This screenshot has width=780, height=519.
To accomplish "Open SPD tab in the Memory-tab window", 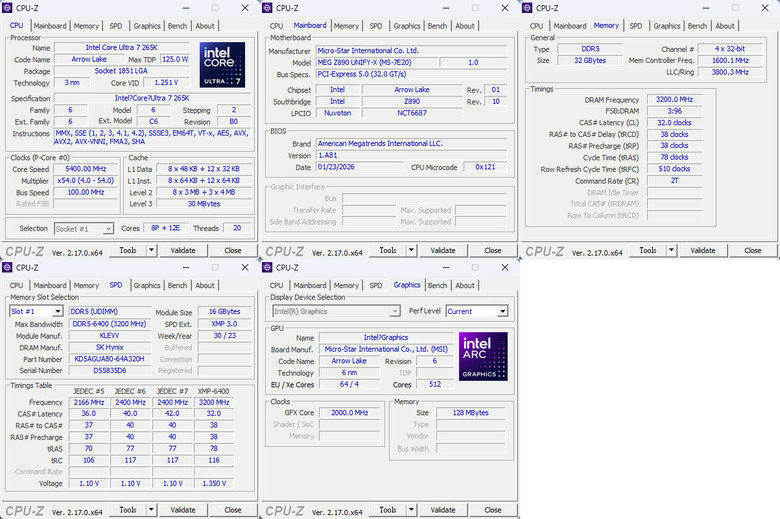I will tap(636, 26).
